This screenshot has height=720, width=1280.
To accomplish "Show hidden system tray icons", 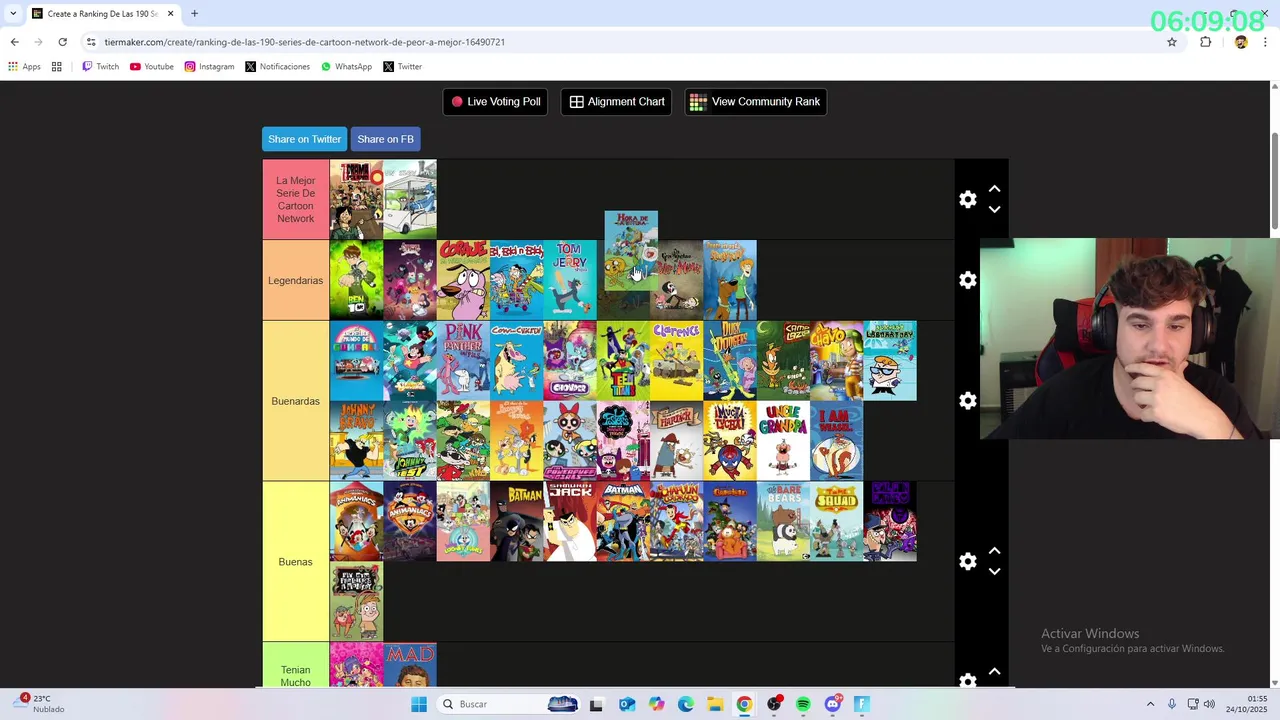I will click(x=1150, y=704).
